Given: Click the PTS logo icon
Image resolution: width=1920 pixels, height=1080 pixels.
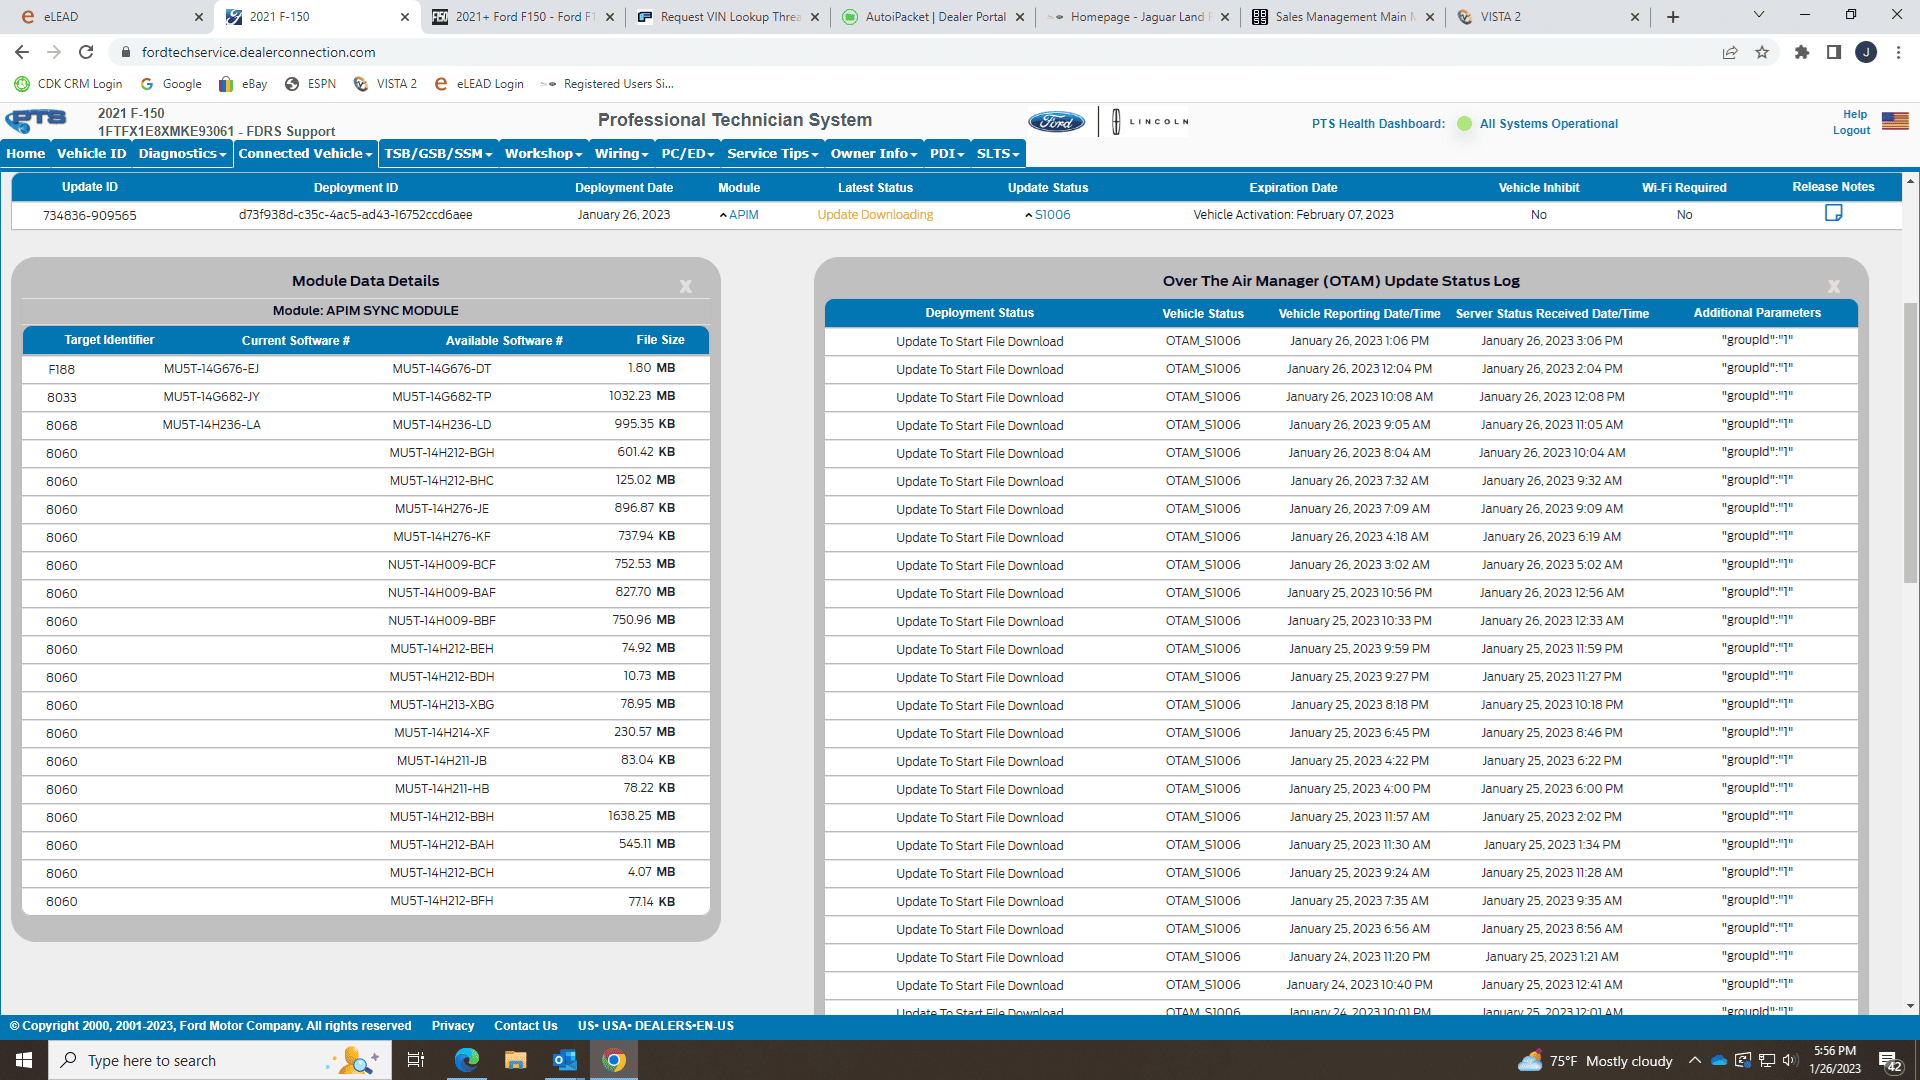Looking at the screenshot, I should [36, 121].
